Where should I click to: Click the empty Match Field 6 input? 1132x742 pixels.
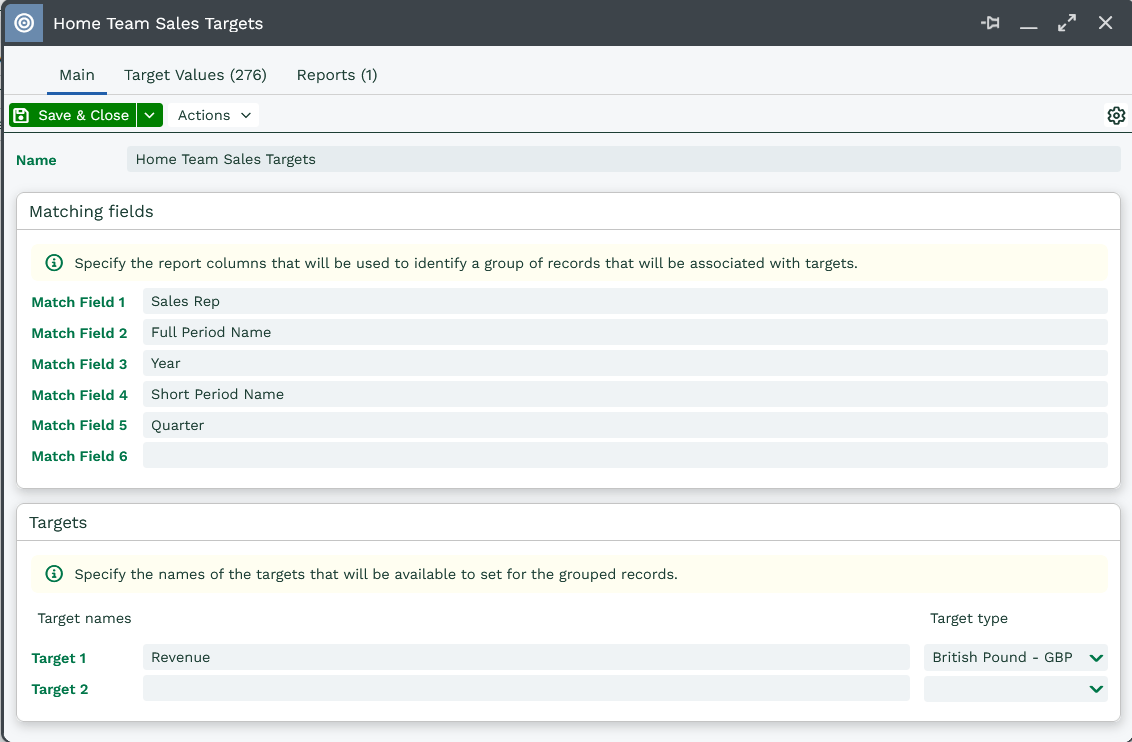625,456
